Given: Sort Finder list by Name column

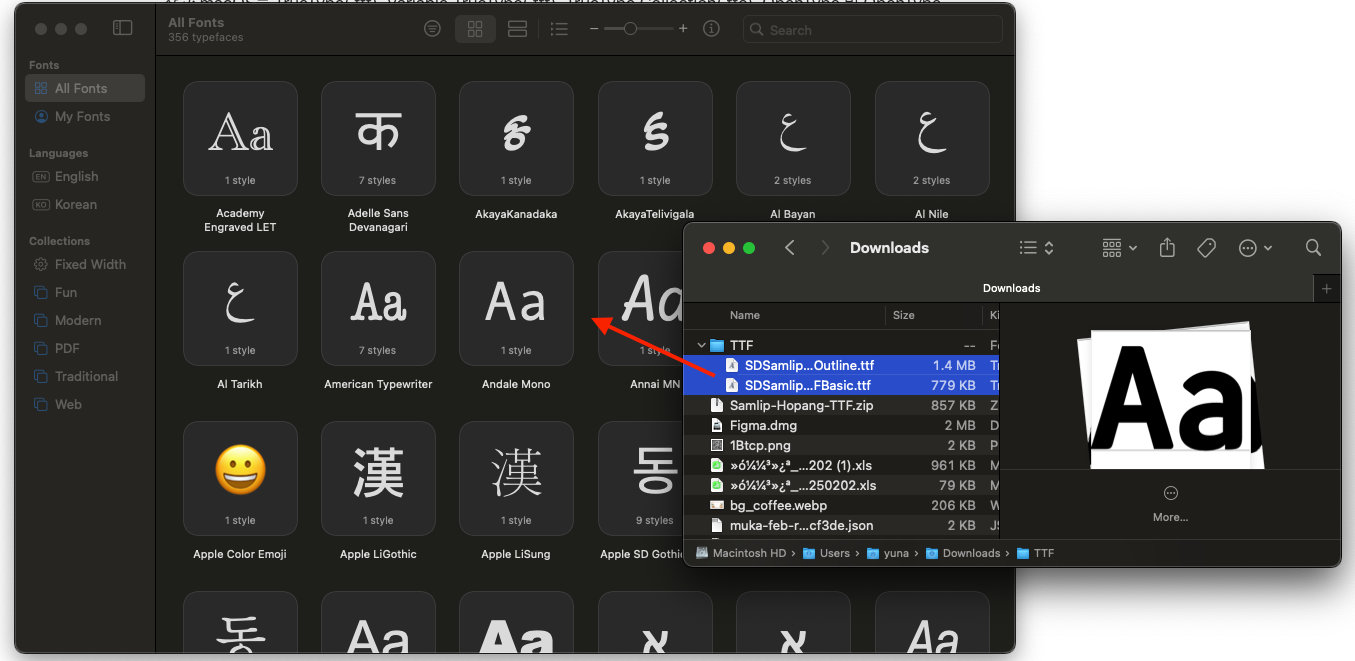Looking at the screenshot, I should 745,315.
